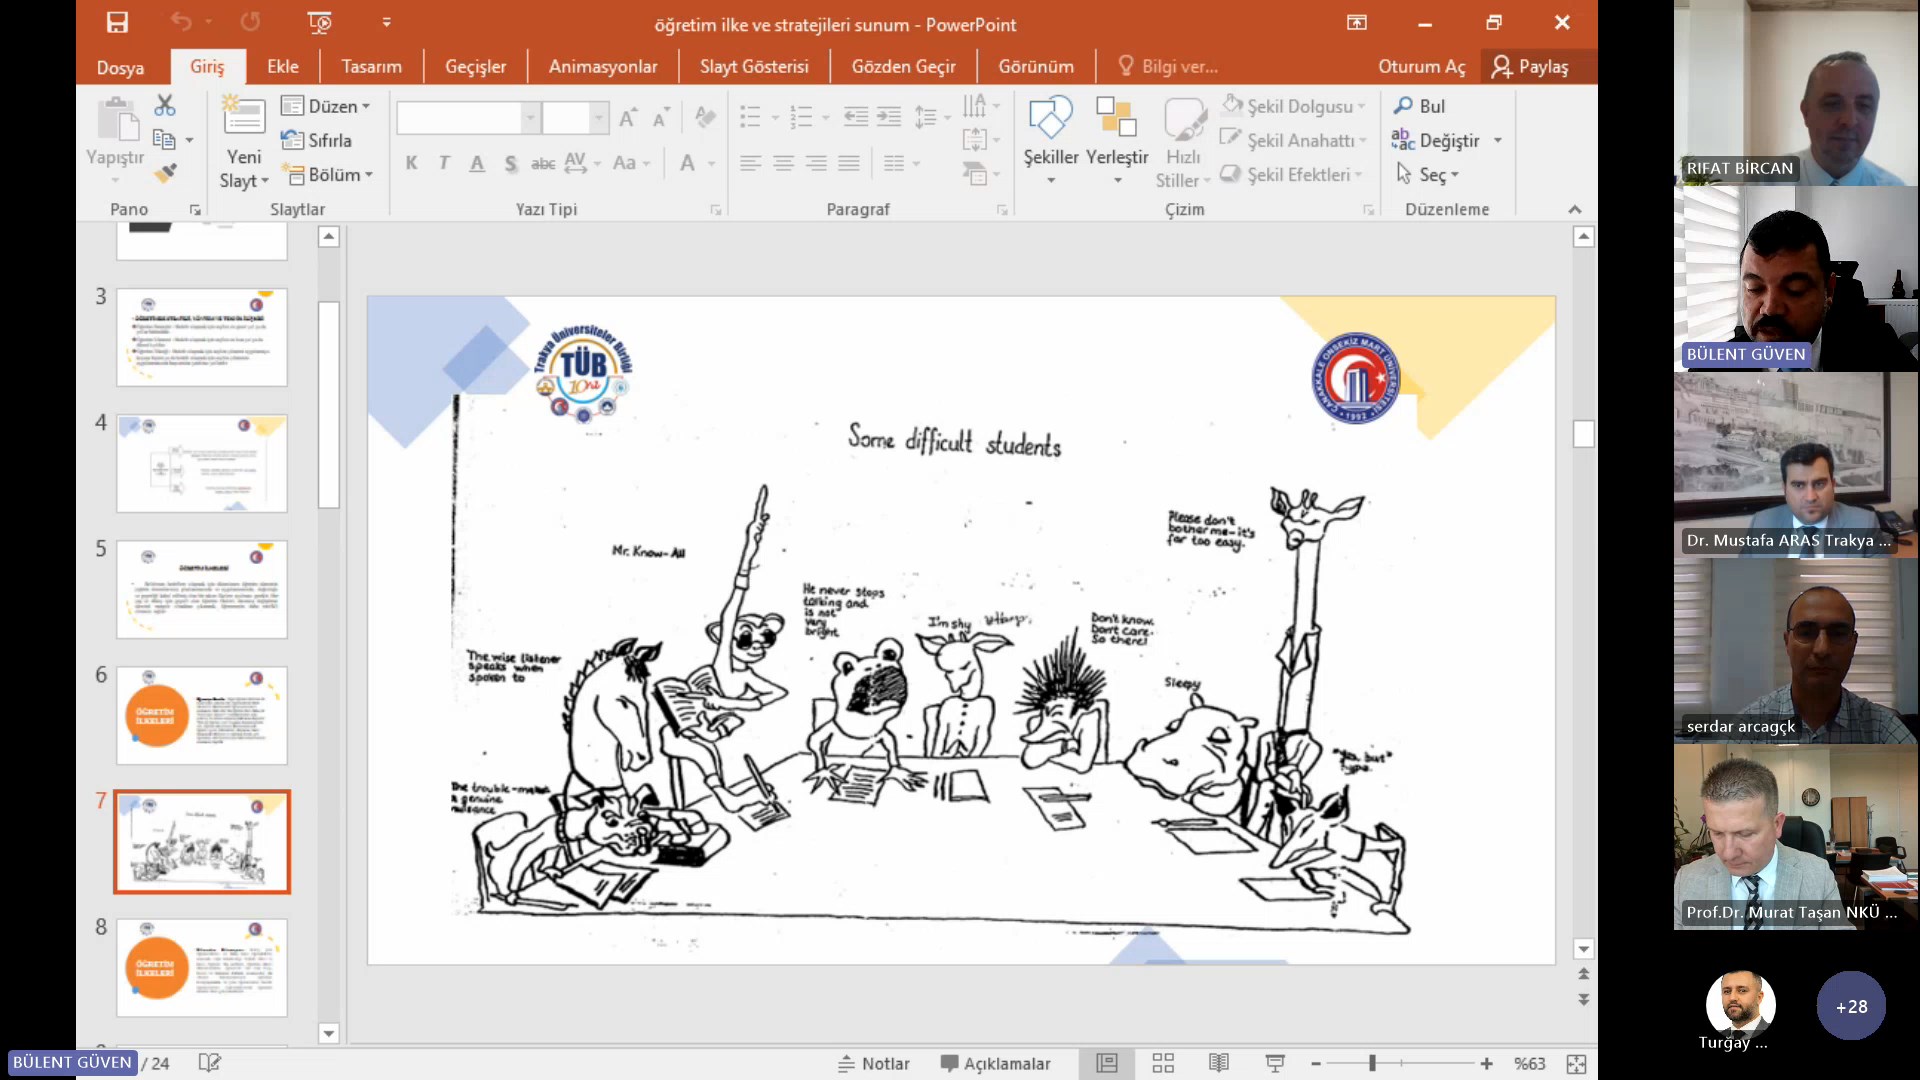Toggle text shadow S formatting
Image resolution: width=1920 pixels, height=1080 pixels.
510,163
